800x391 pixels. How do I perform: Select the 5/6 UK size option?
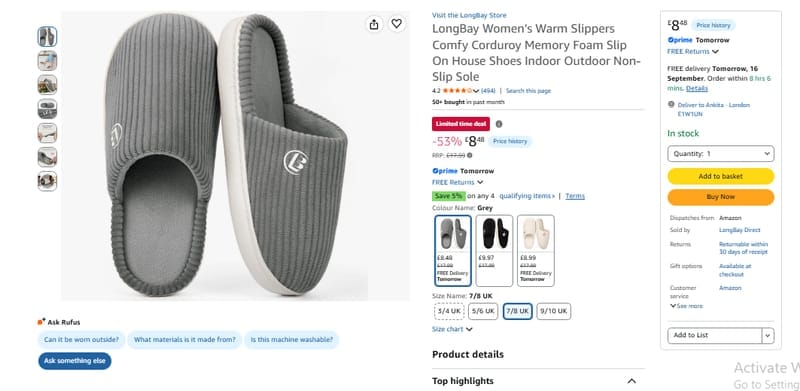click(483, 311)
